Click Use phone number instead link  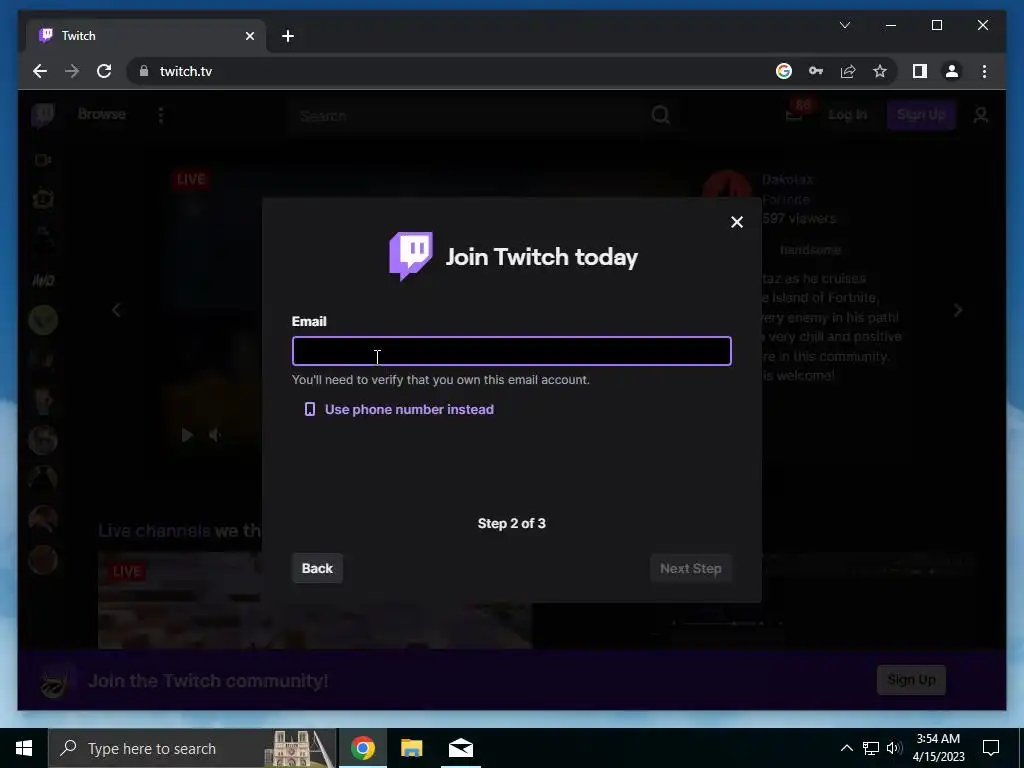pyautogui.click(x=409, y=409)
